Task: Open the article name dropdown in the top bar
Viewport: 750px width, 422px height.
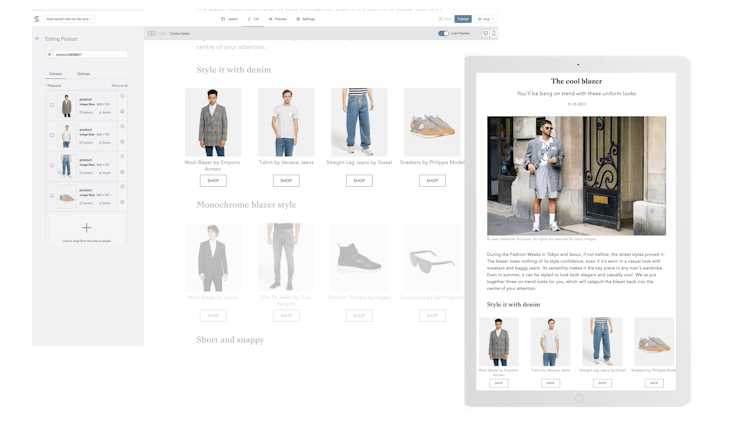Action: click(x=68, y=18)
